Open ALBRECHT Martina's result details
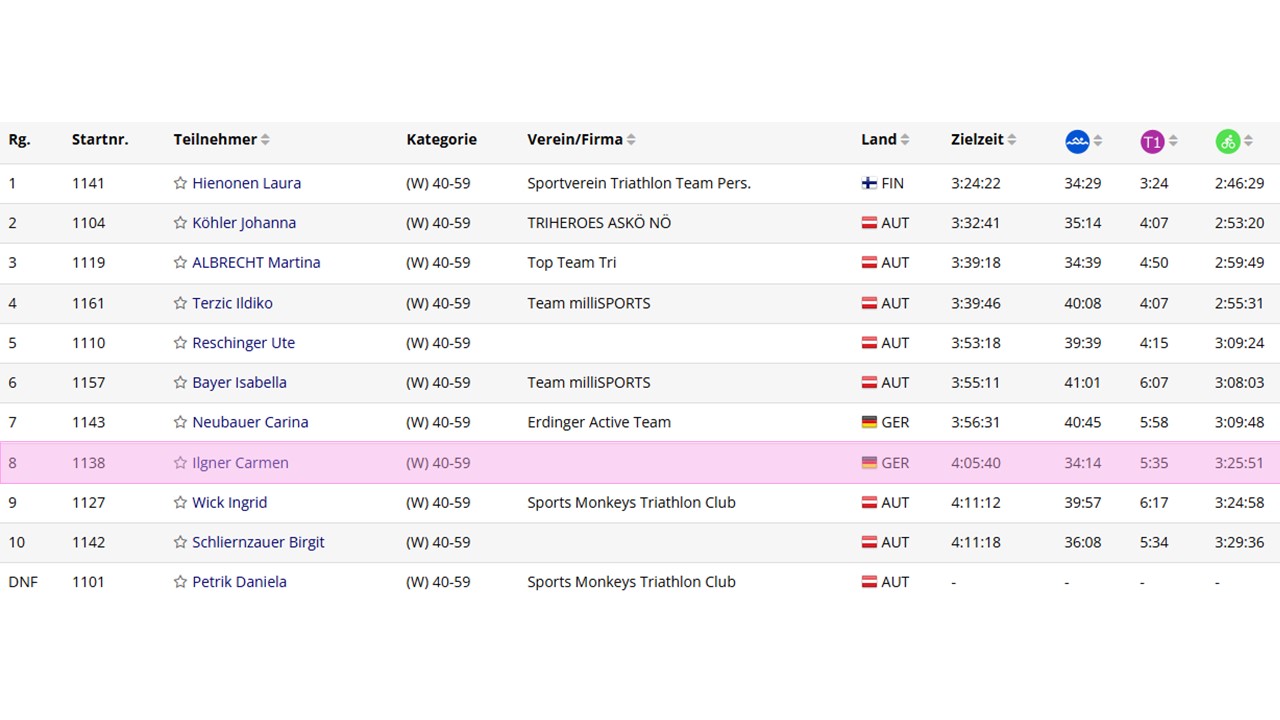This screenshot has width=1280, height=720. (x=256, y=263)
